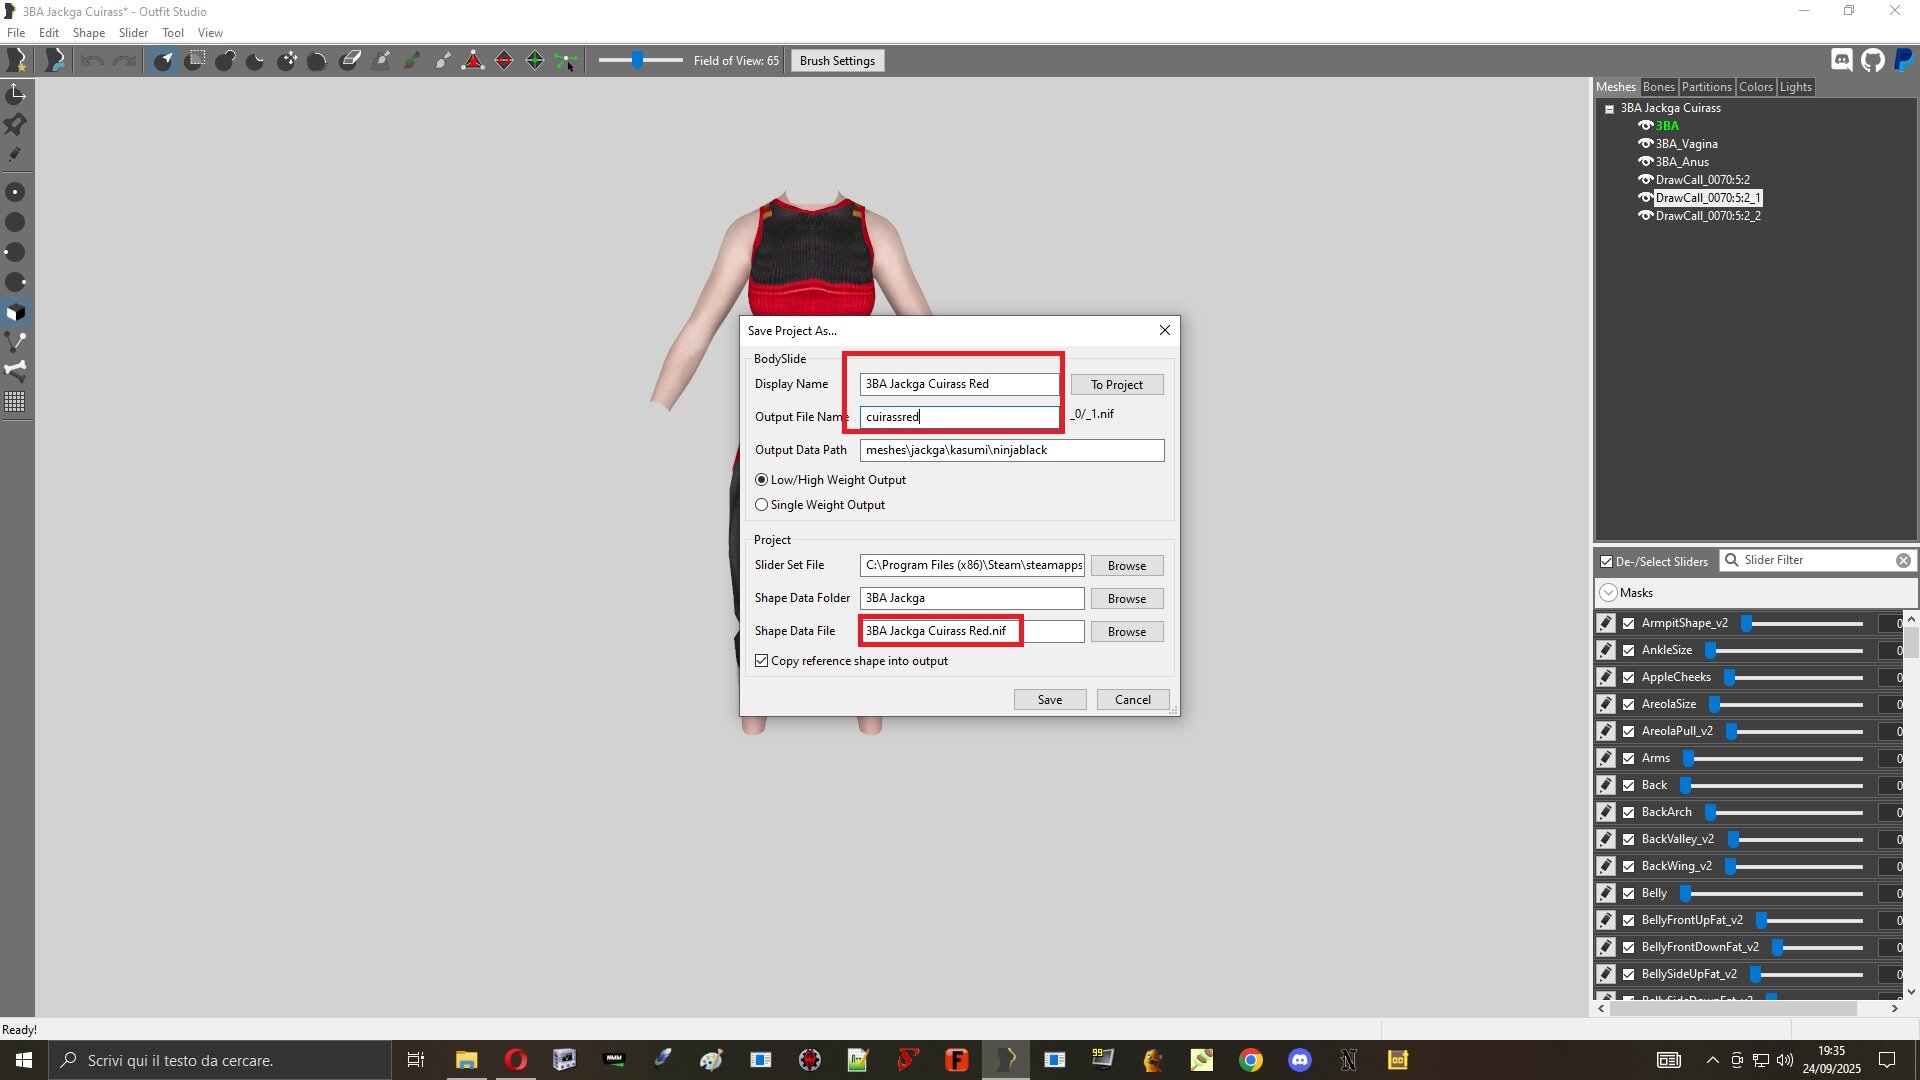Browse for the Slider Set File
The width and height of the screenshot is (1920, 1080).
coord(1127,566)
